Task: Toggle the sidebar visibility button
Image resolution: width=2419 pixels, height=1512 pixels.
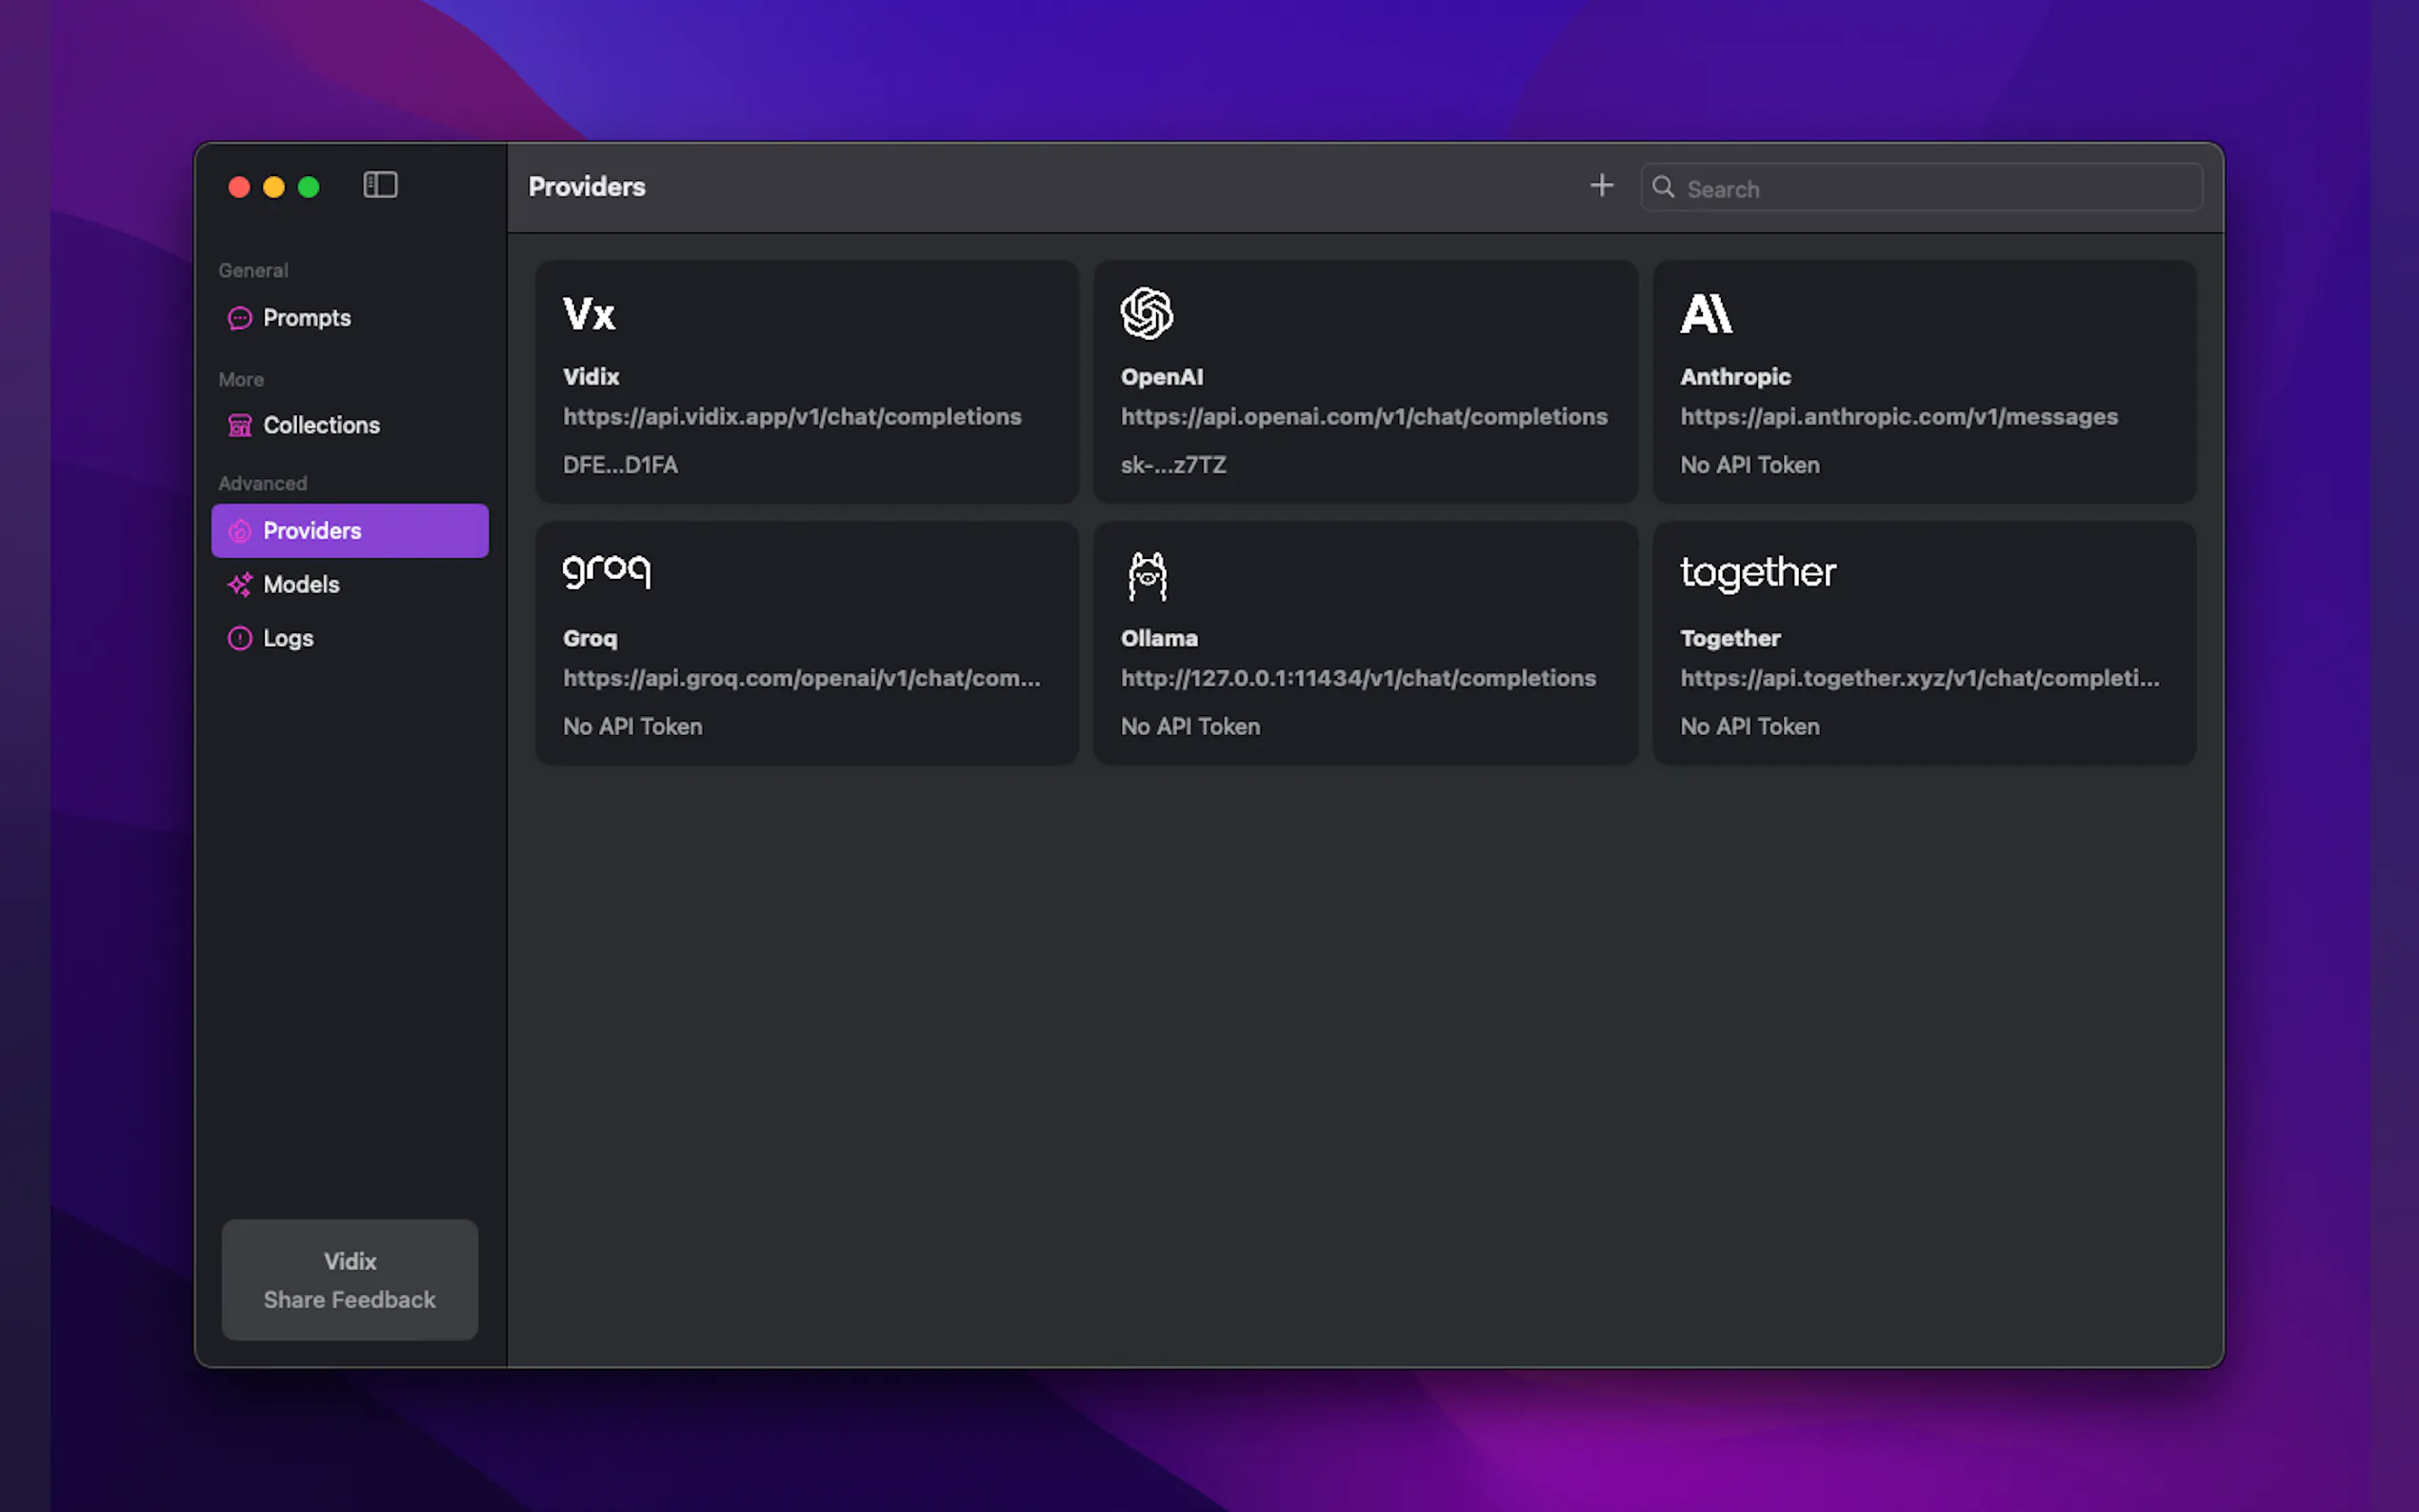Action: click(380, 185)
